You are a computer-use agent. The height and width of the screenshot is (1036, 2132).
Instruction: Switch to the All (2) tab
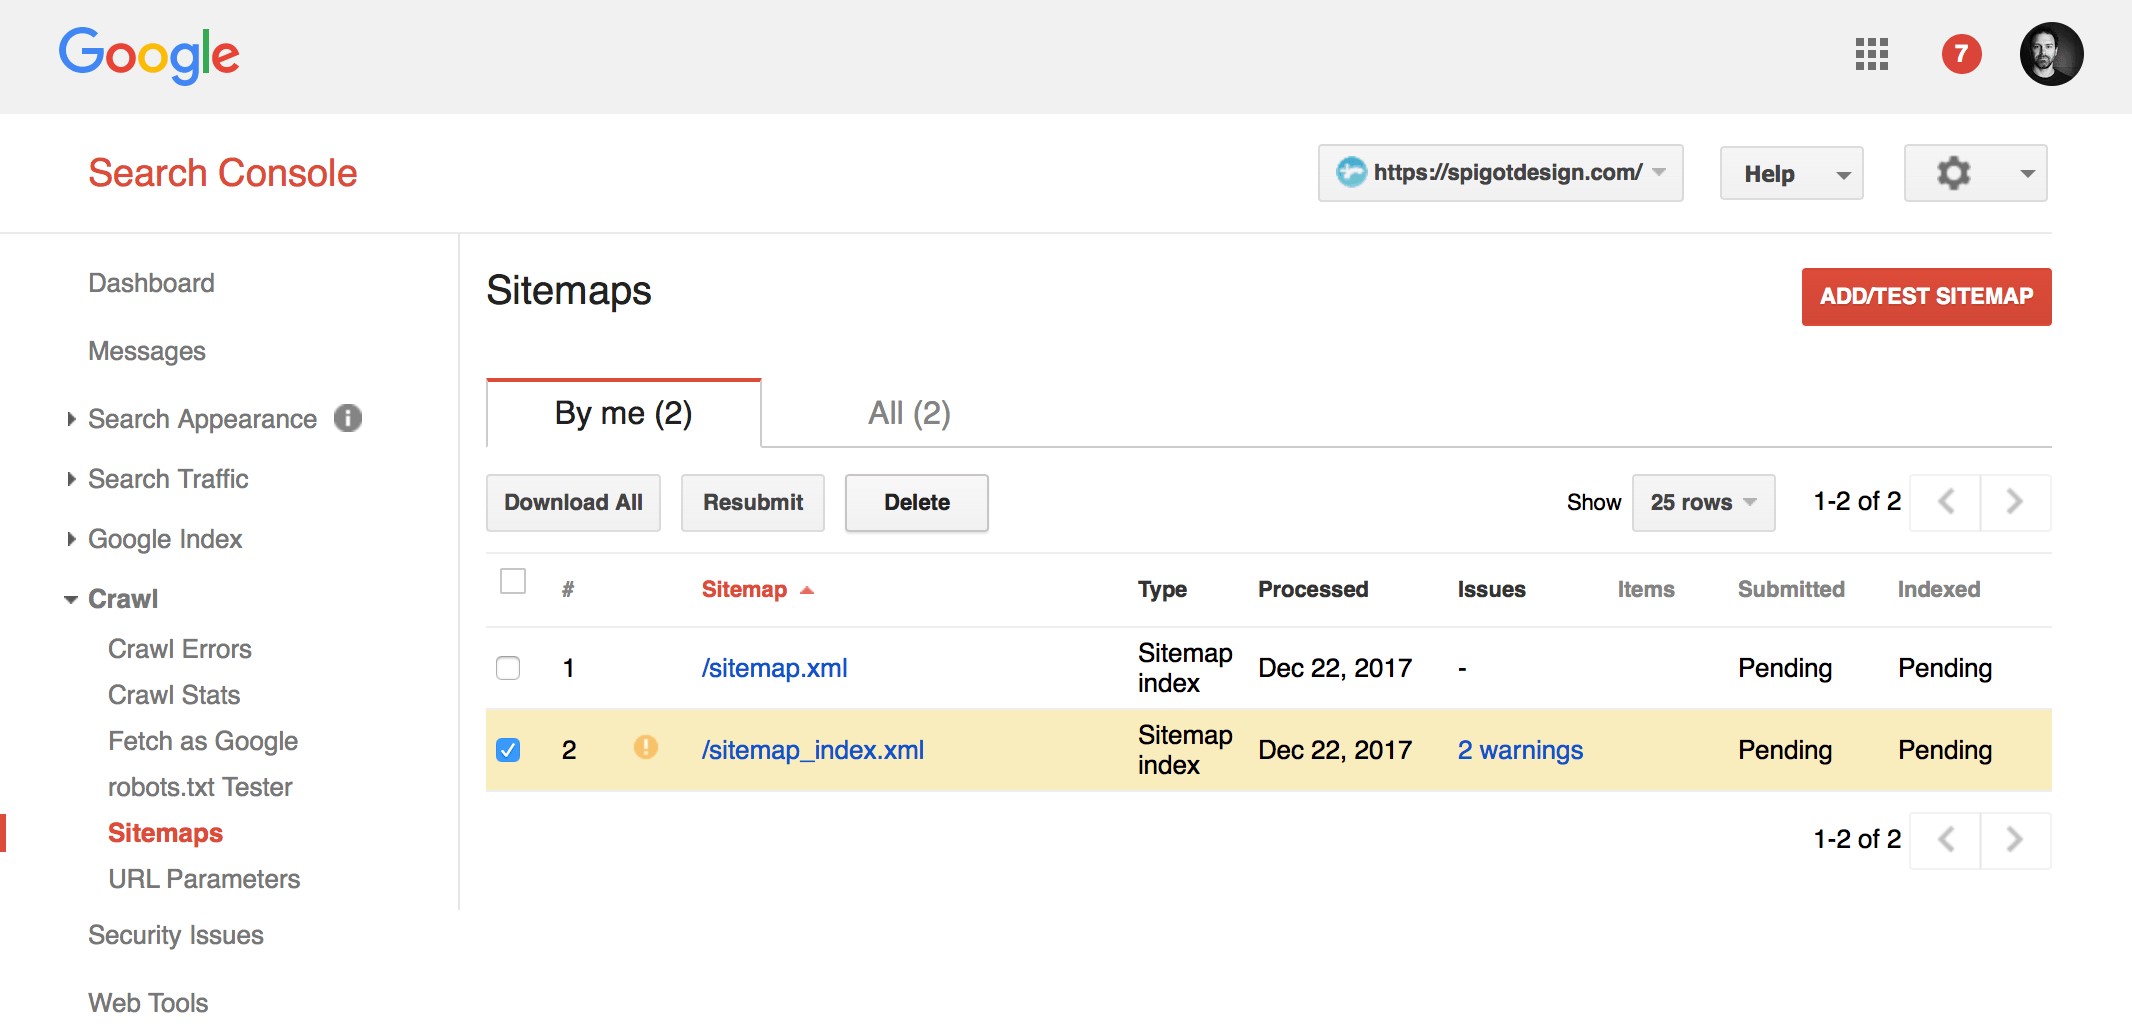(909, 413)
